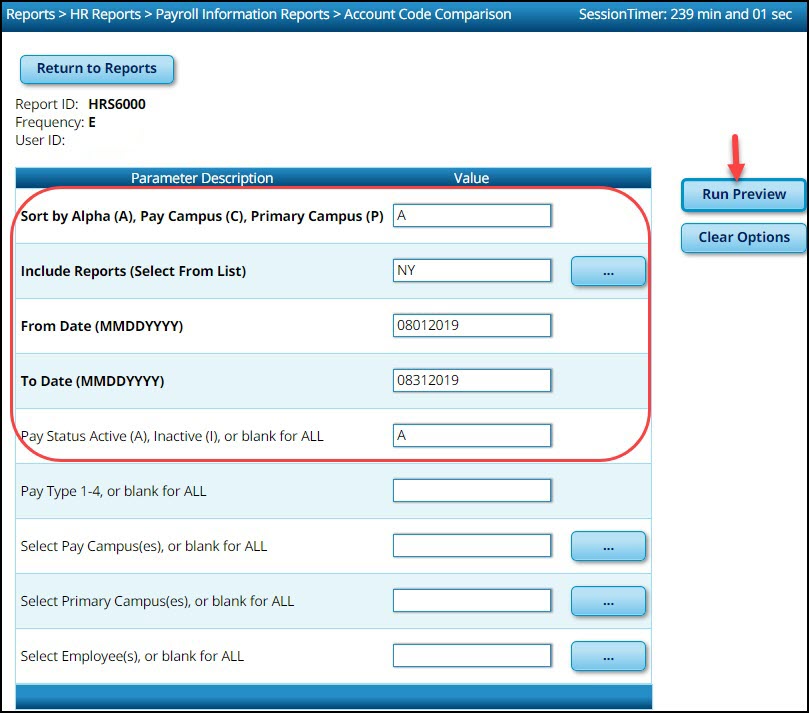This screenshot has height=713, width=809.
Task: Navigate to Reports via the breadcrumb
Action: click(29, 14)
